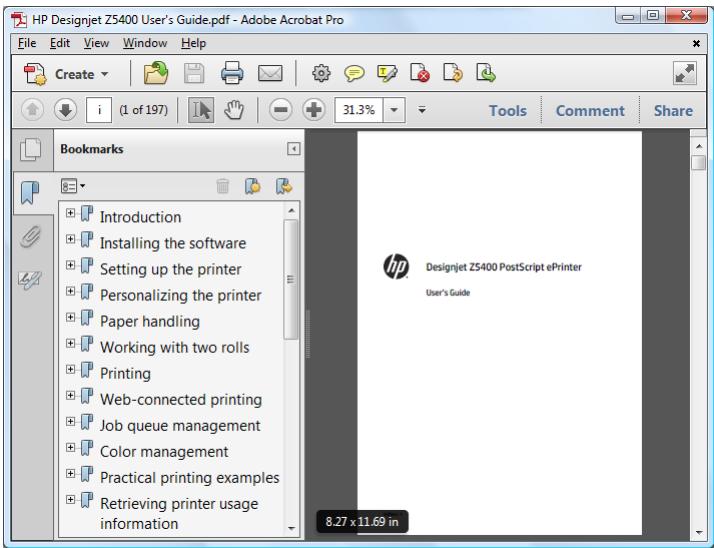This screenshot has width=714, height=548.
Task: Choose the Hand pan tool
Action: 234,110
